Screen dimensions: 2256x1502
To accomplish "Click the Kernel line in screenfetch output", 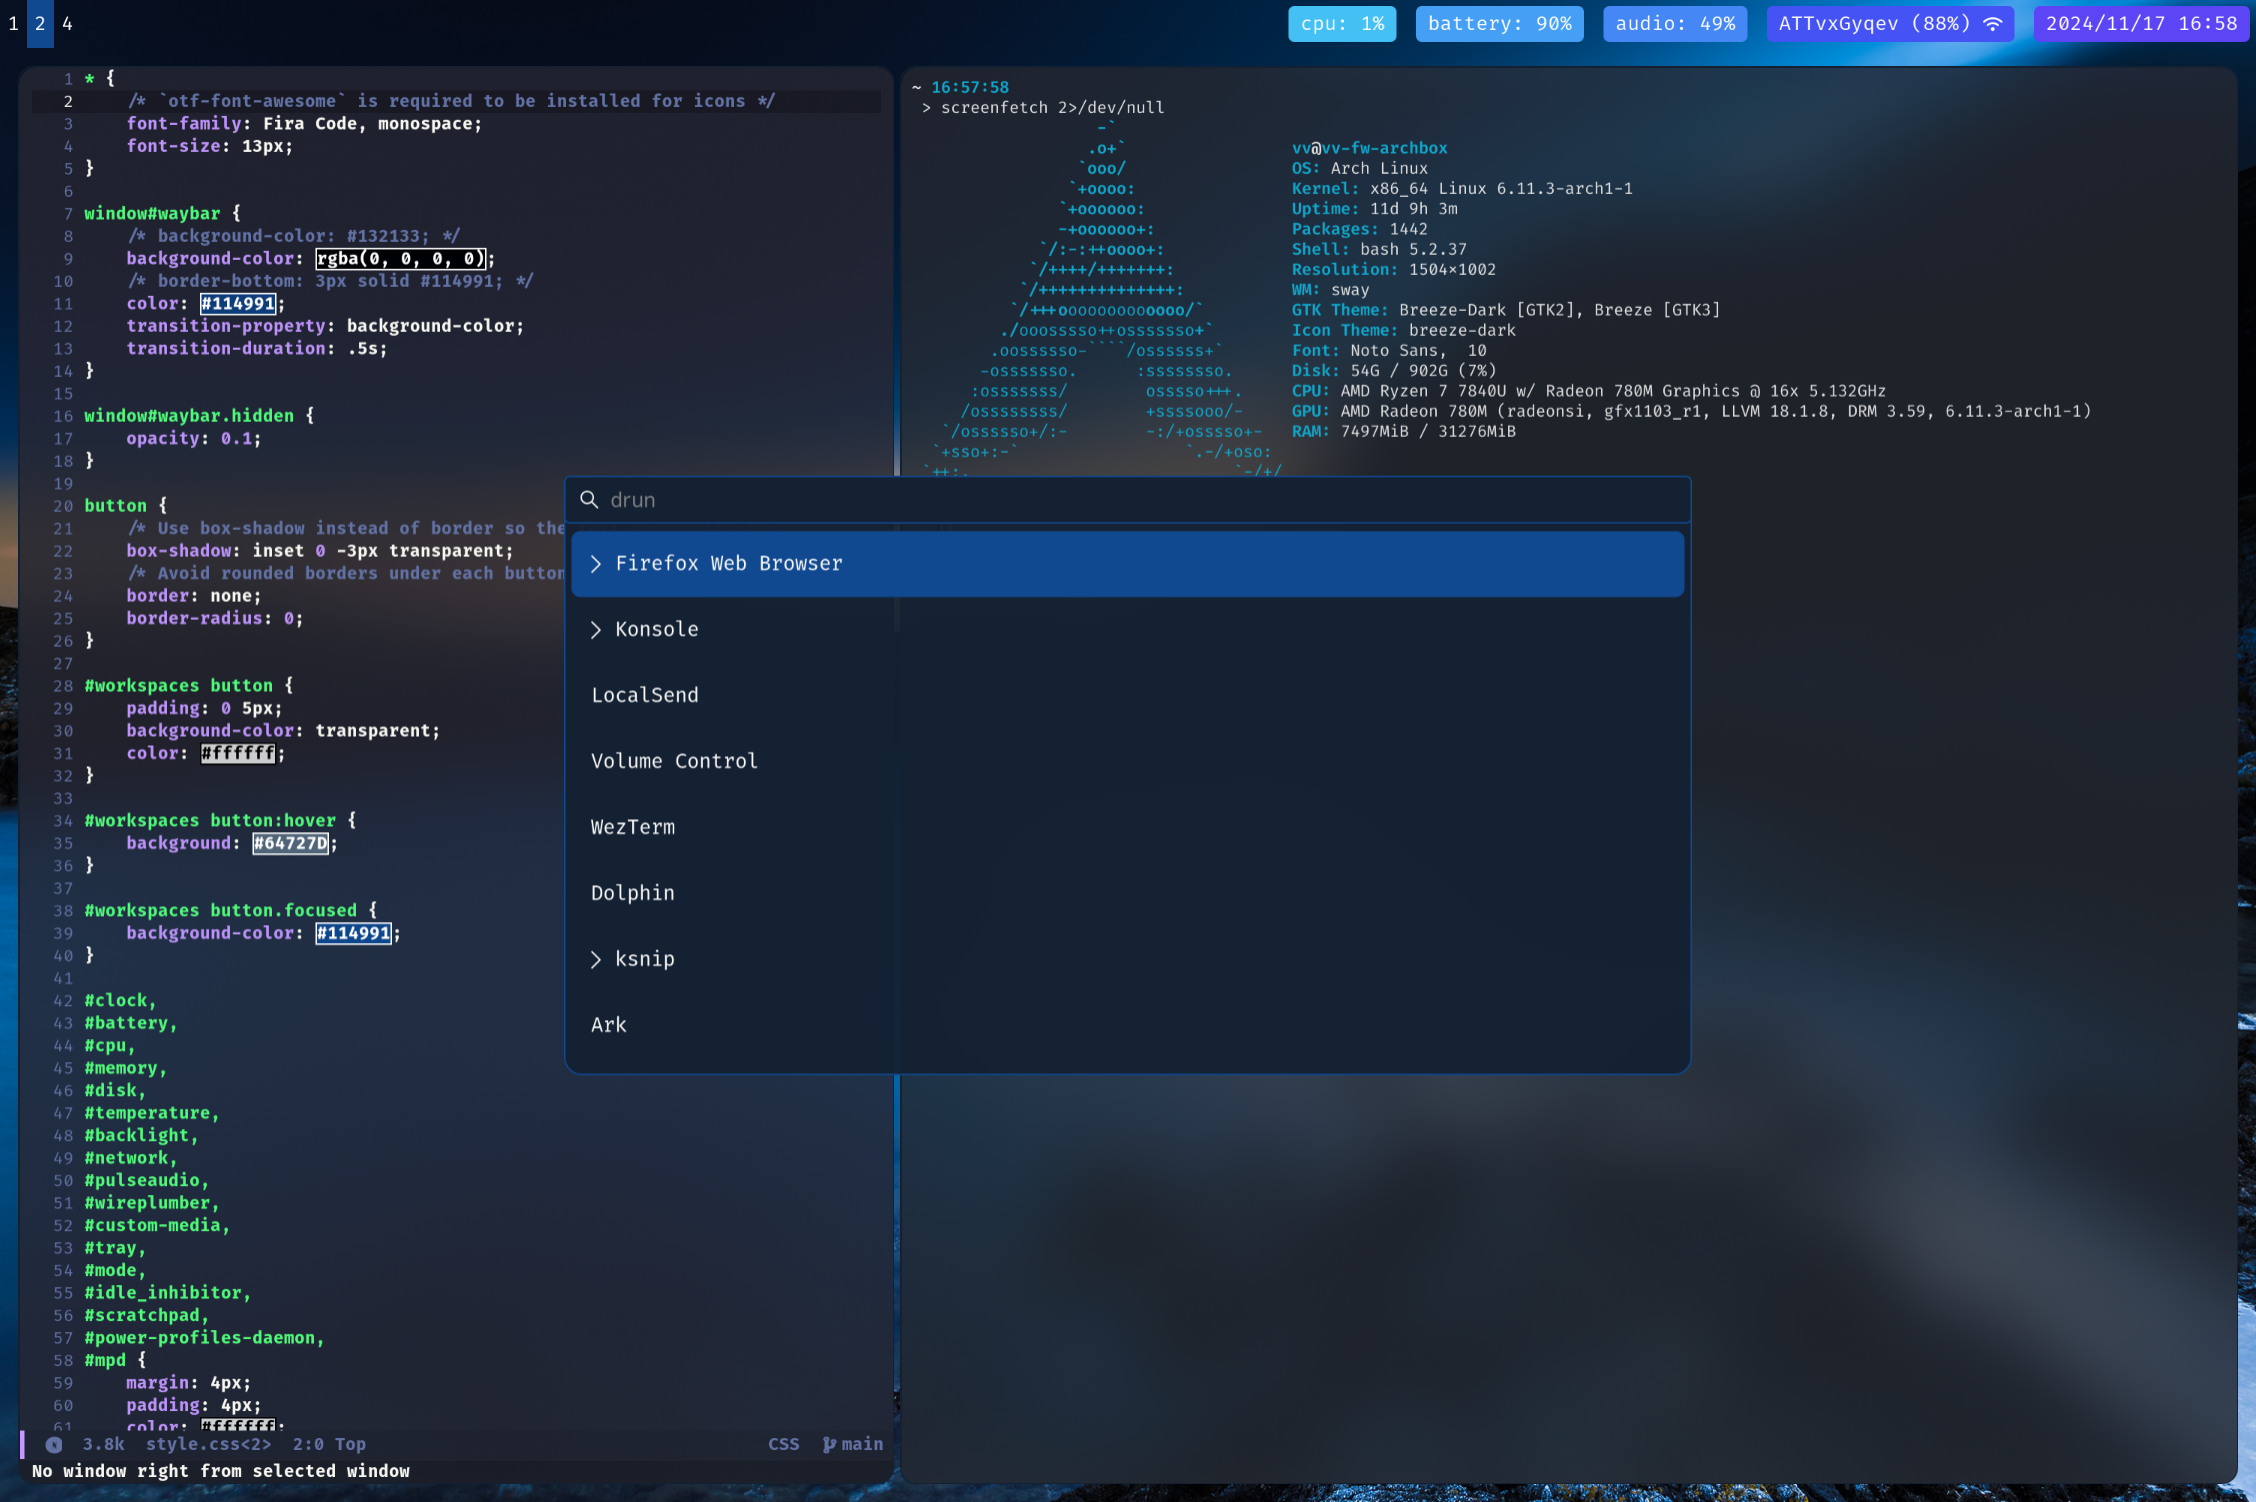I will pyautogui.click(x=1461, y=189).
